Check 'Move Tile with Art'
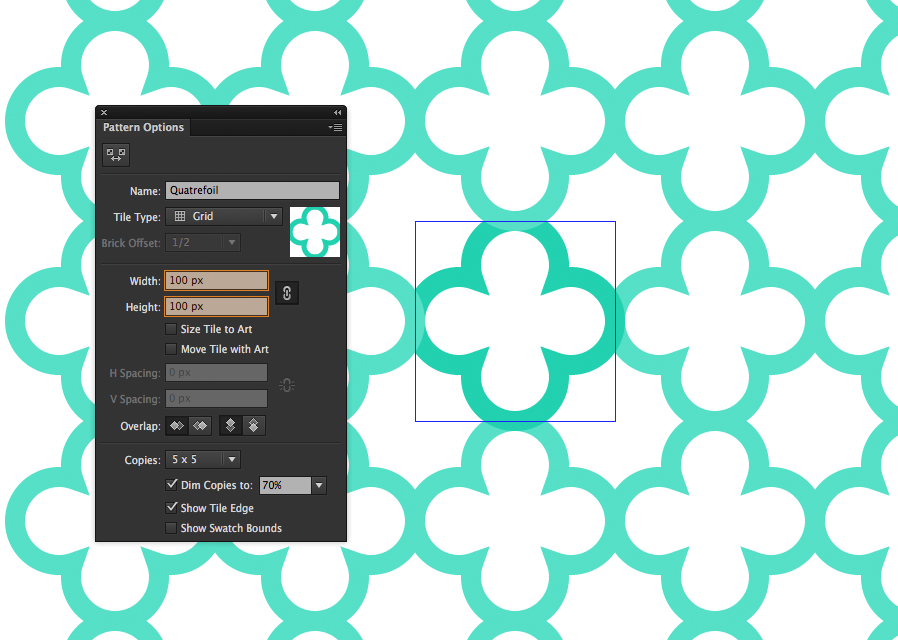The height and width of the screenshot is (640, 898). pyautogui.click(x=170, y=349)
